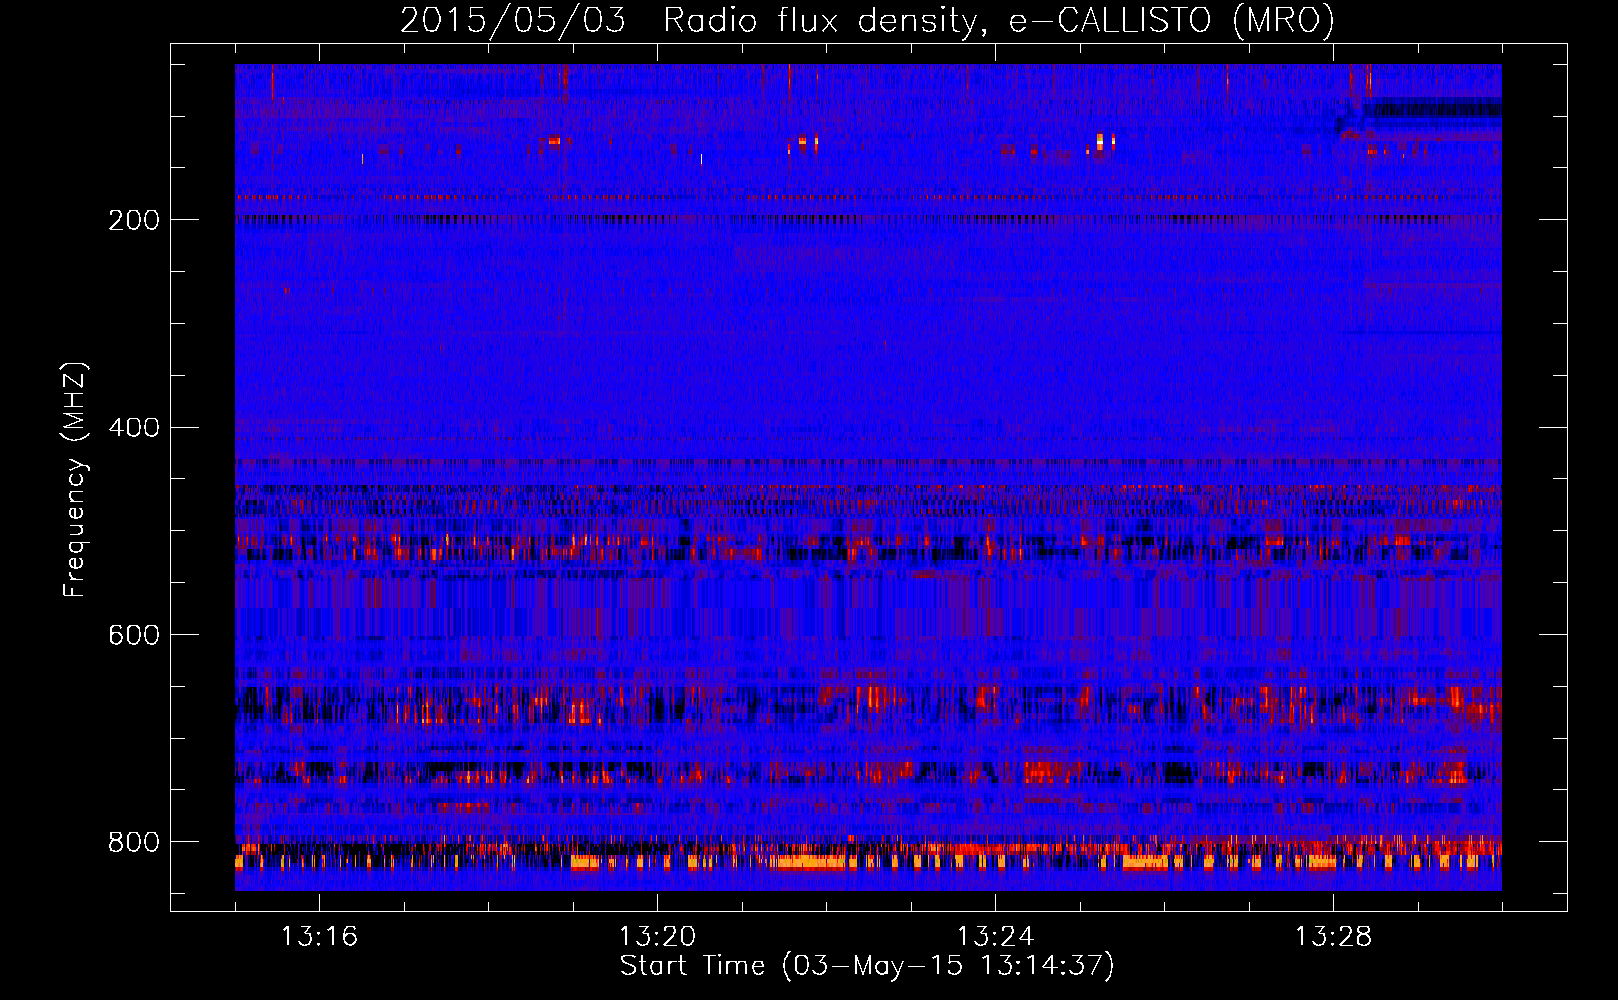Click the 'Start Time (03-May-15 13:14:37)' label
This screenshot has width=1618, height=1000.
coord(867,966)
